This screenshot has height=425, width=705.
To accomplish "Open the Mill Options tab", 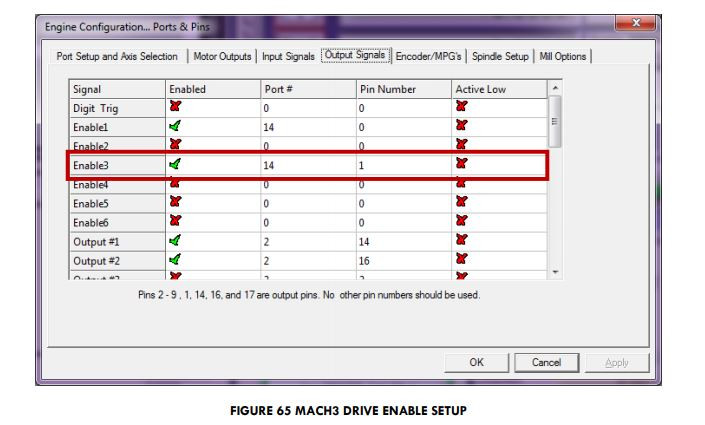I will [x=562, y=56].
